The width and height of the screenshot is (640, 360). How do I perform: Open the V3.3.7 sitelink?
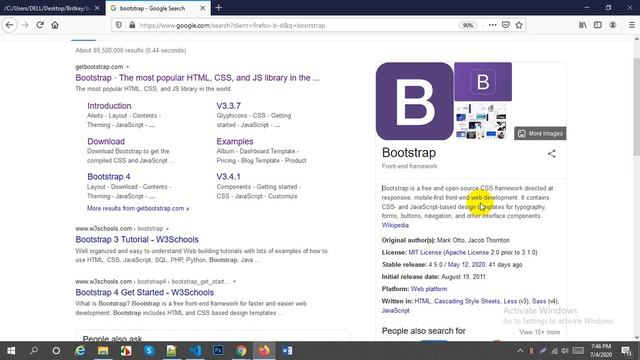pos(229,106)
